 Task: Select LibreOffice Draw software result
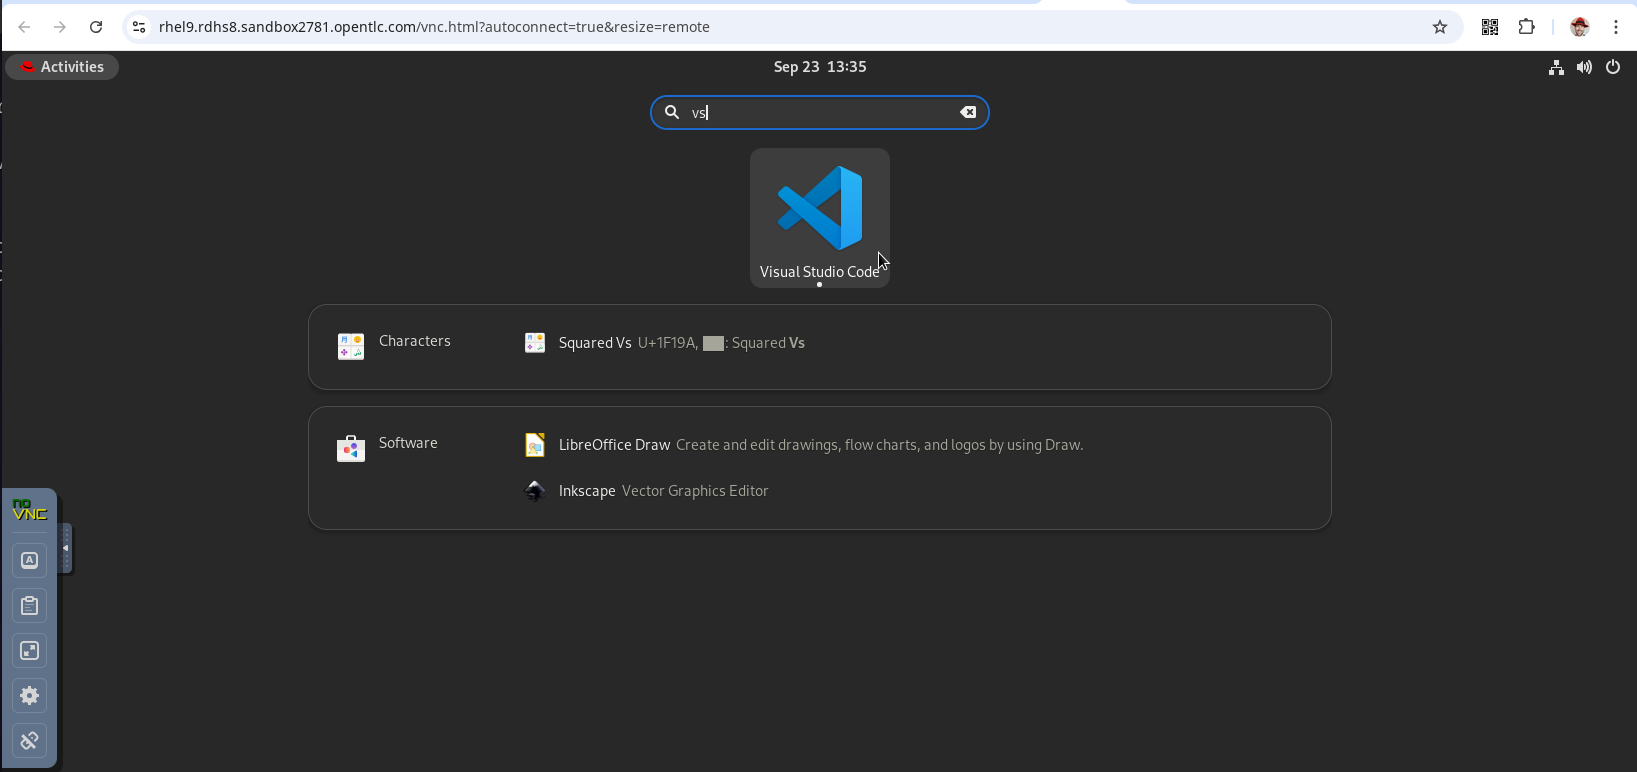[804, 445]
